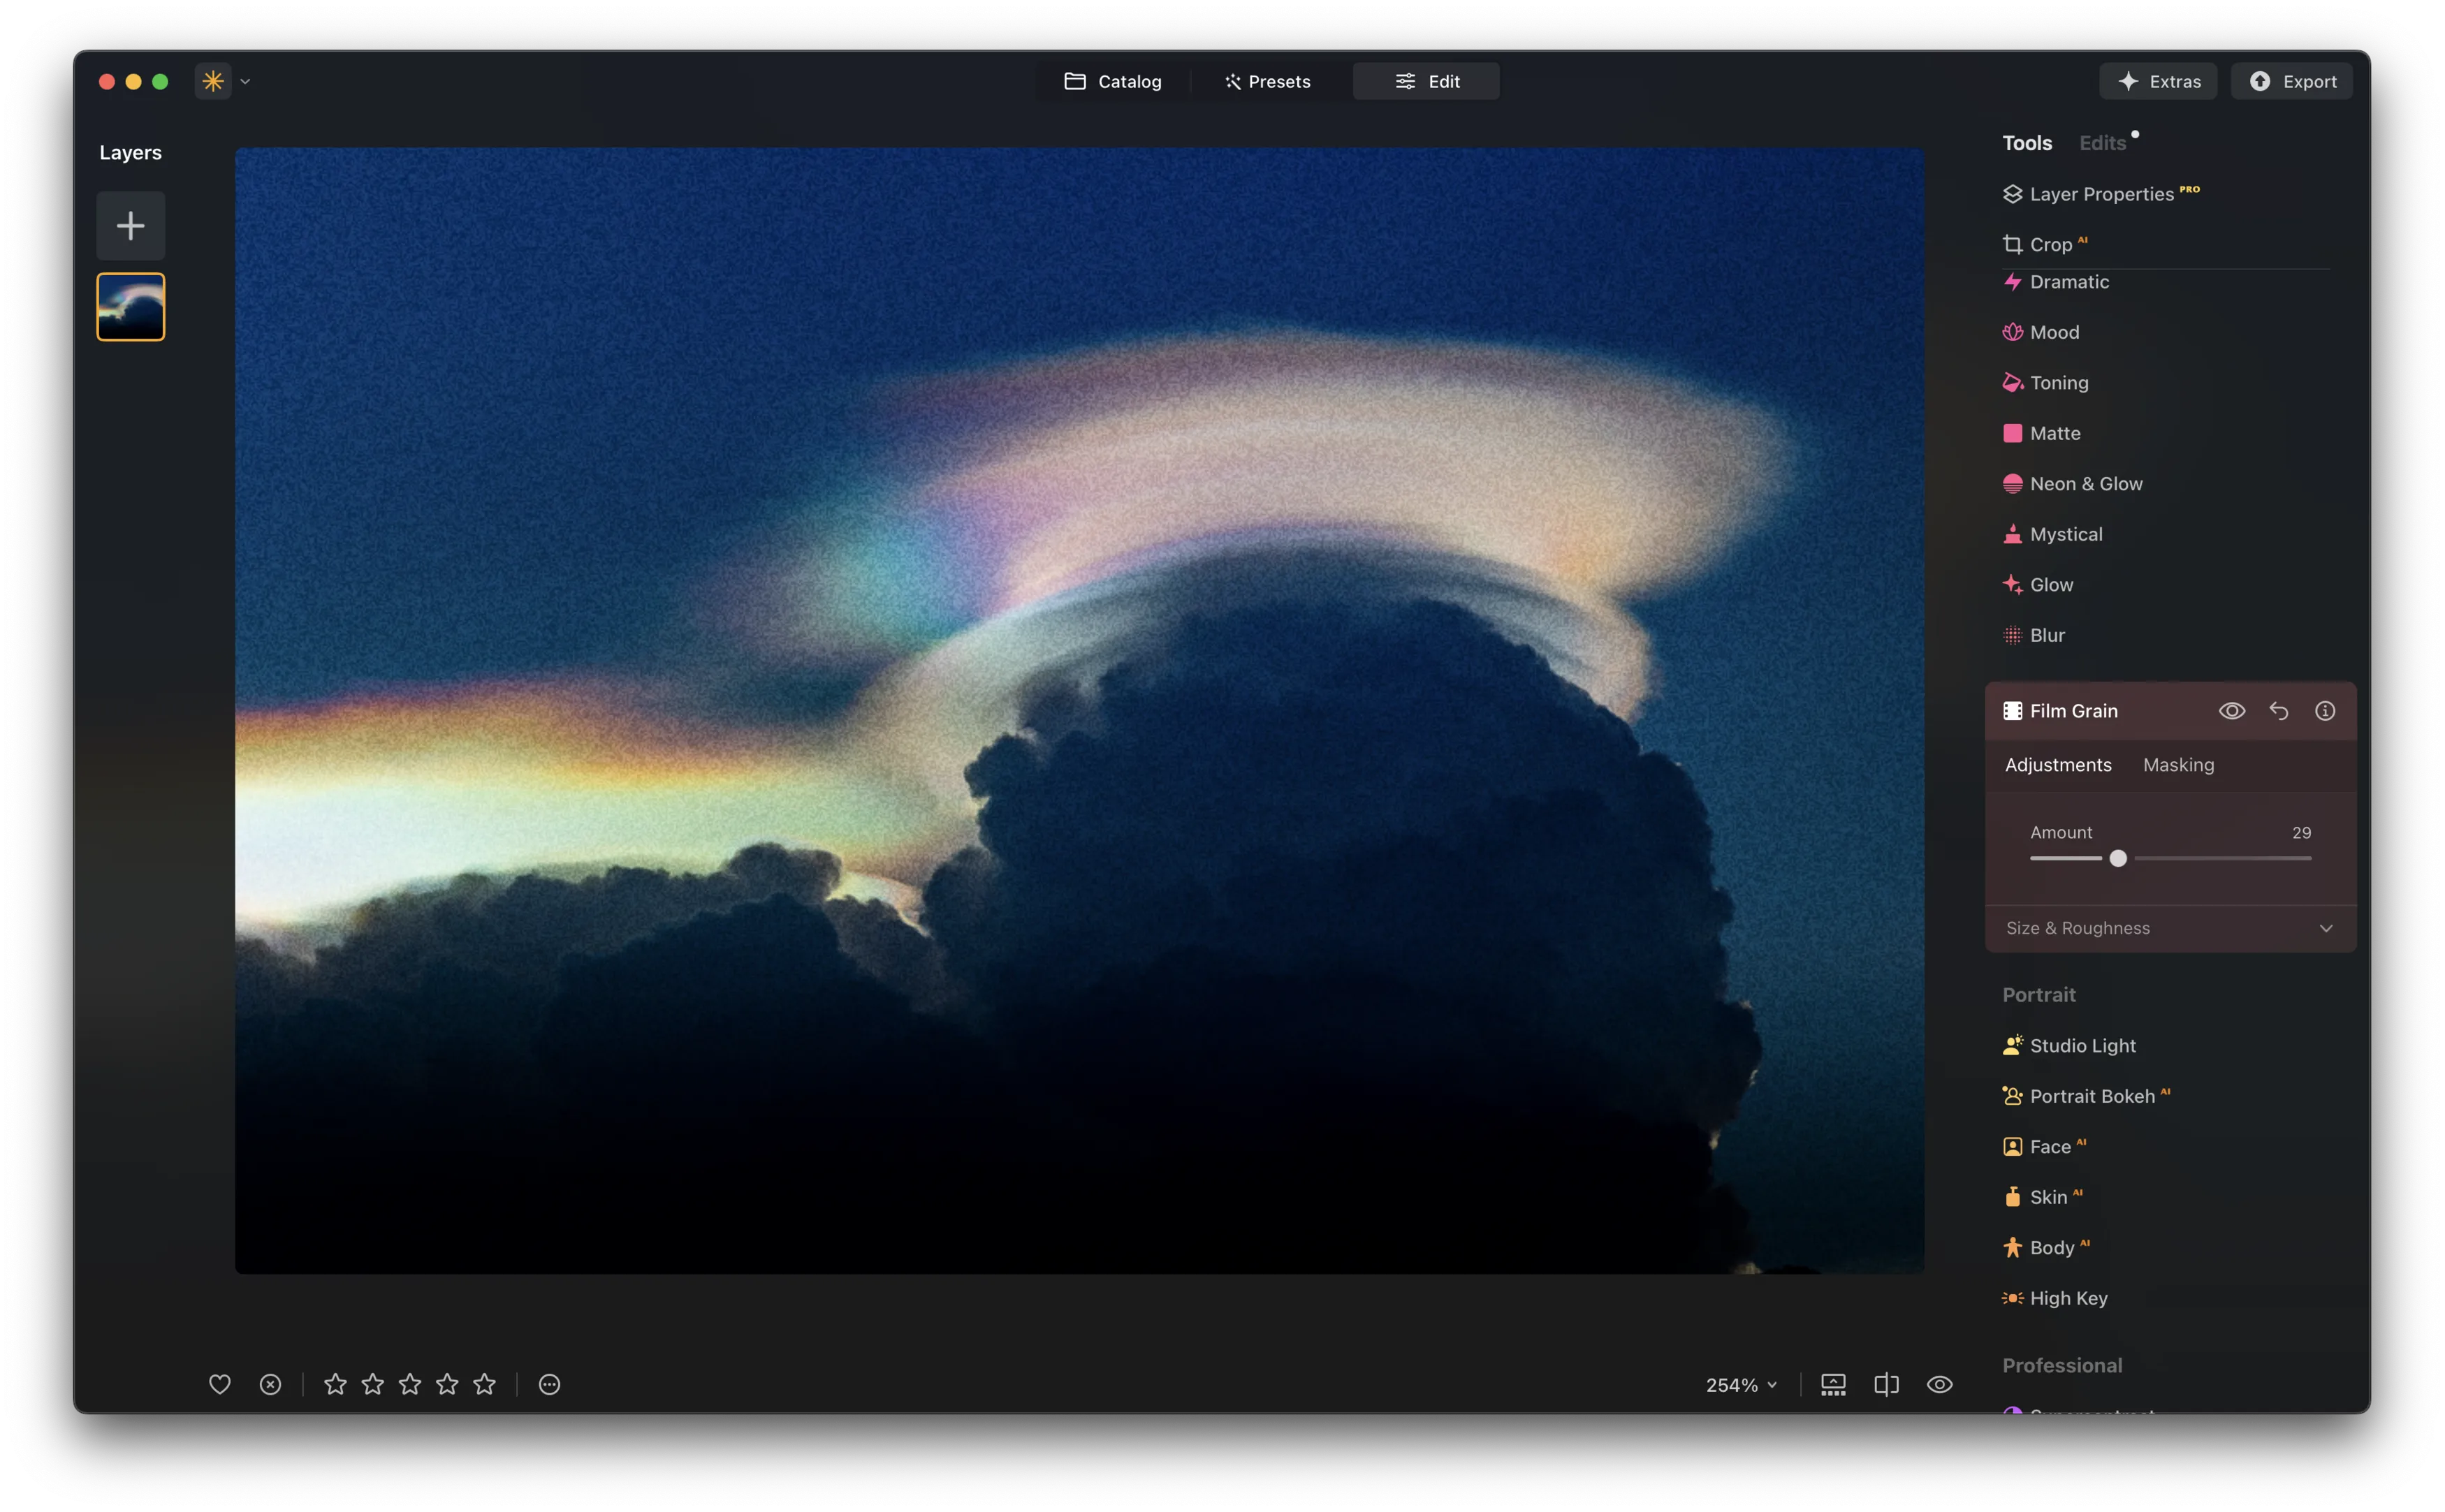Click the add new layer plus button
Image resolution: width=2445 pixels, height=1512 pixels.
(x=130, y=226)
